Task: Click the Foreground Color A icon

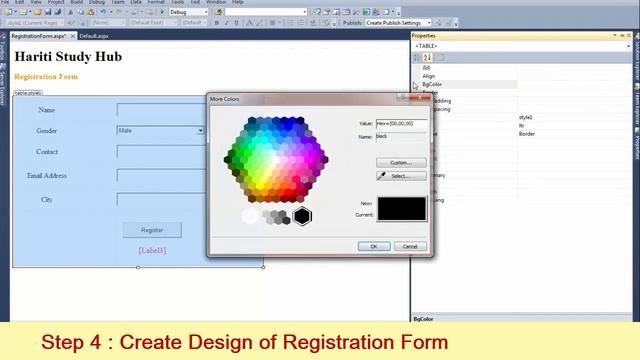Action: coord(249,23)
